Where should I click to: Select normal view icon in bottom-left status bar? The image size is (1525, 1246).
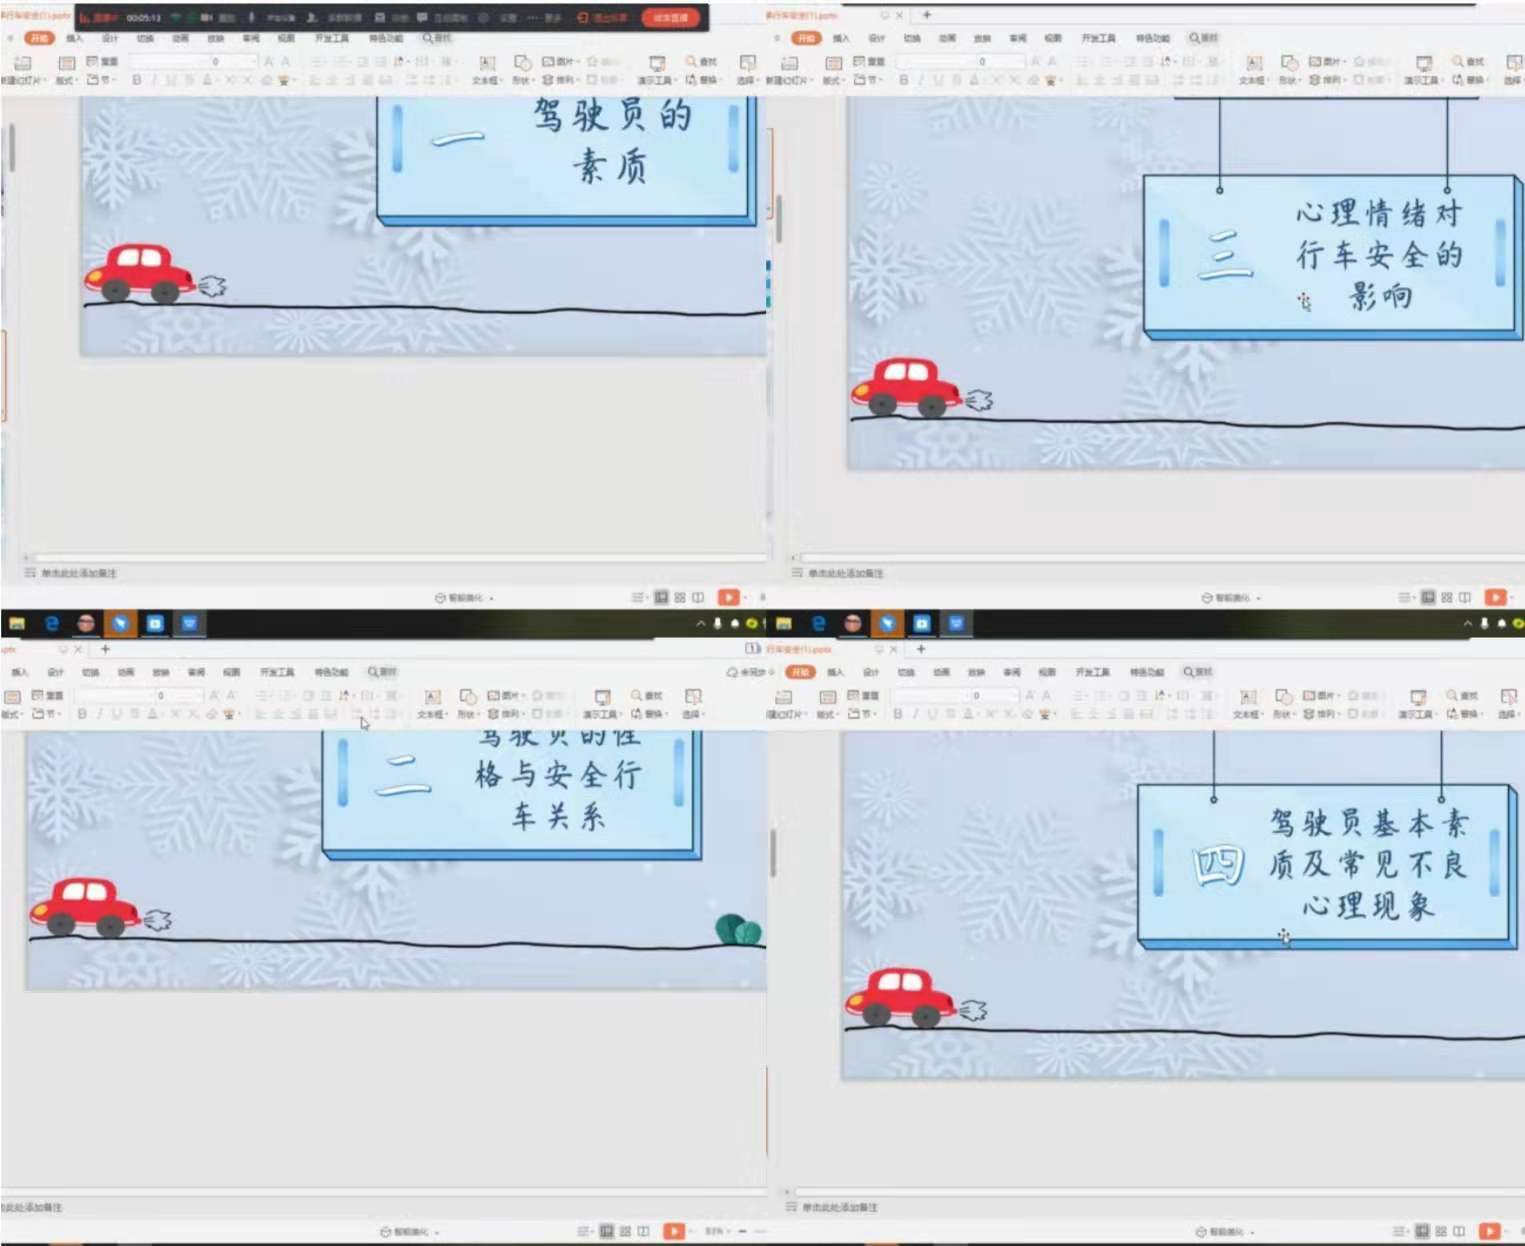606,1231
